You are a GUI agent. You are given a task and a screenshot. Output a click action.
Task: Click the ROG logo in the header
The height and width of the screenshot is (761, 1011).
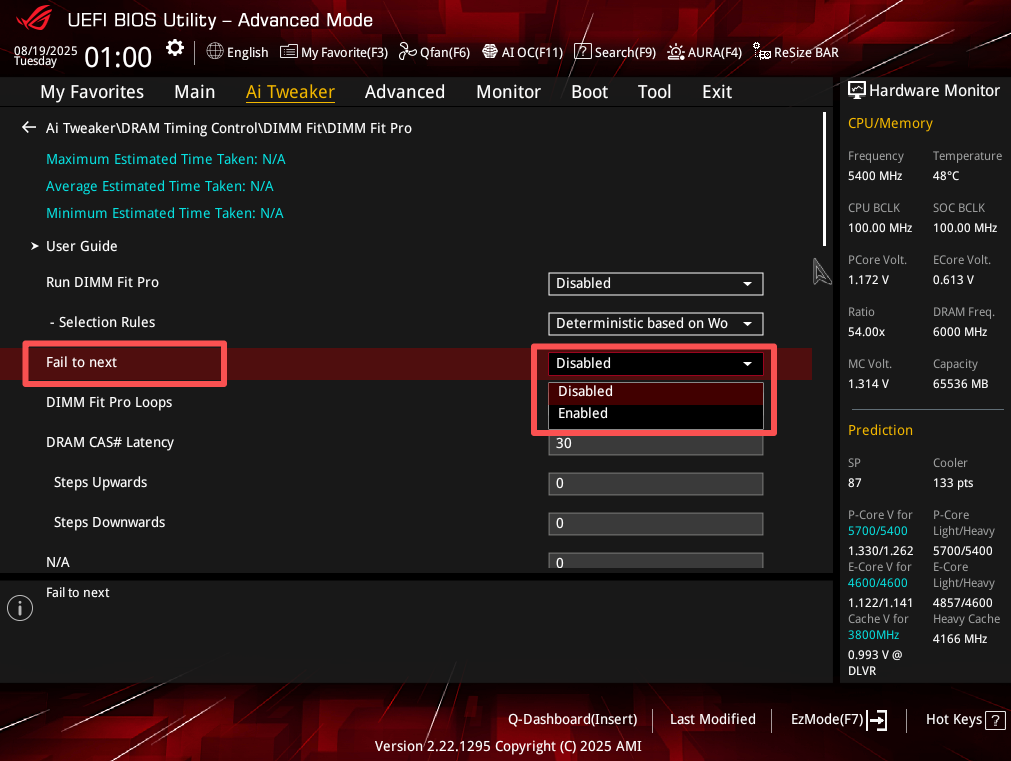[x=34, y=17]
